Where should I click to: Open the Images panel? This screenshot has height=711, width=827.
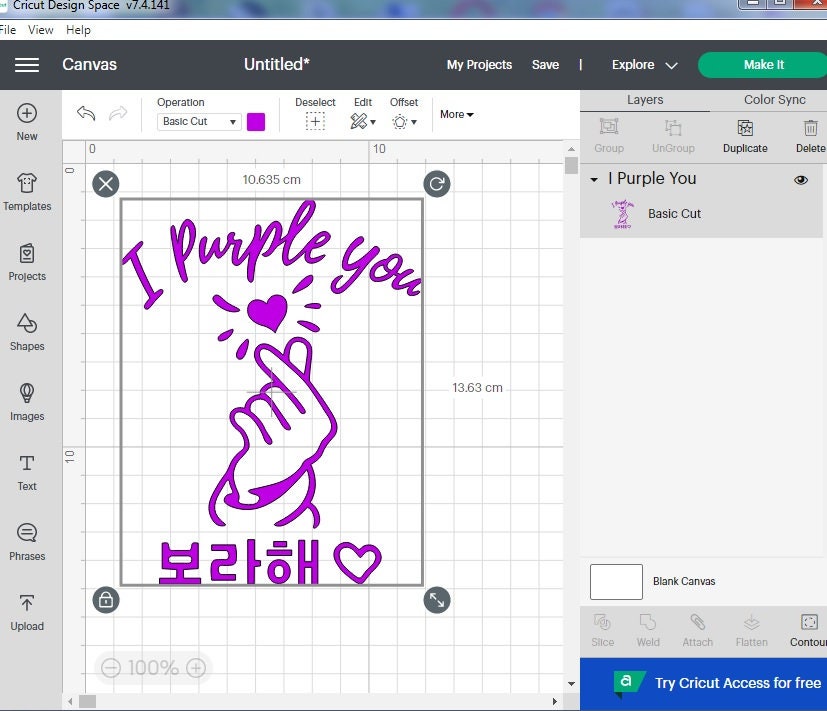click(x=27, y=403)
